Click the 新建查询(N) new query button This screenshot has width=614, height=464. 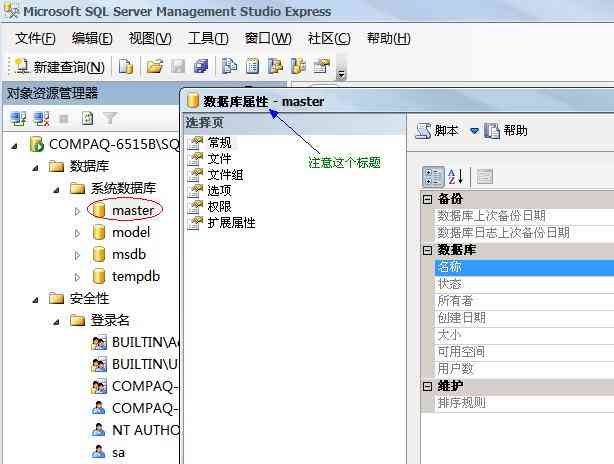(x=60, y=67)
